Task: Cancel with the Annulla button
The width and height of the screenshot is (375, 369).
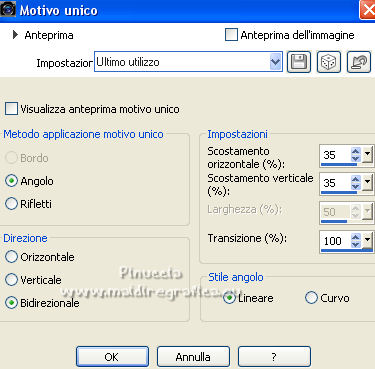Action: [193, 357]
